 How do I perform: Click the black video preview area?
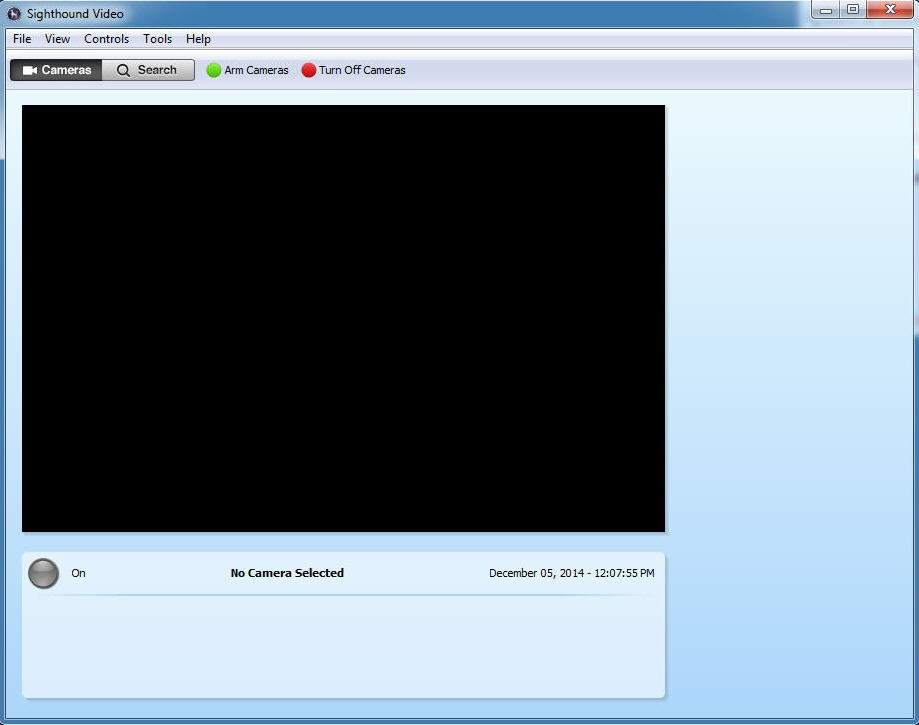coord(343,317)
